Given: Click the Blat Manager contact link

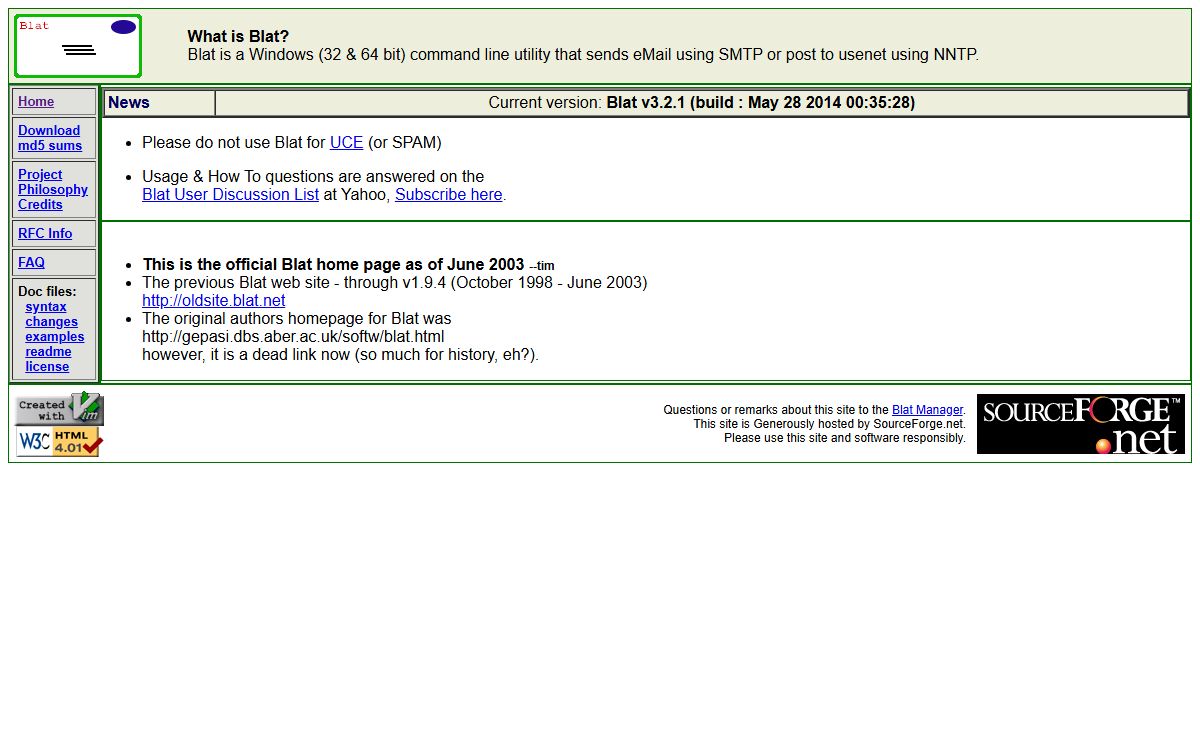Looking at the screenshot, I should point(927,409).
